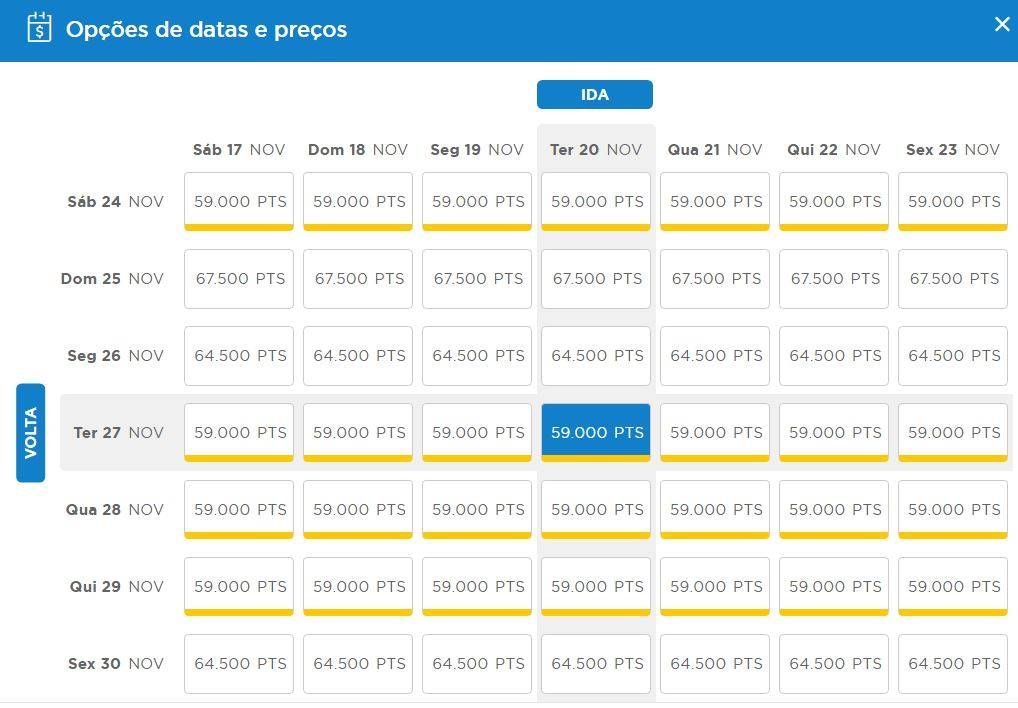The width and height of the screenshot is (1018, 708).
Task: Select Dom 18 departure with Dom 25 return
Action: tap(358, 278)
